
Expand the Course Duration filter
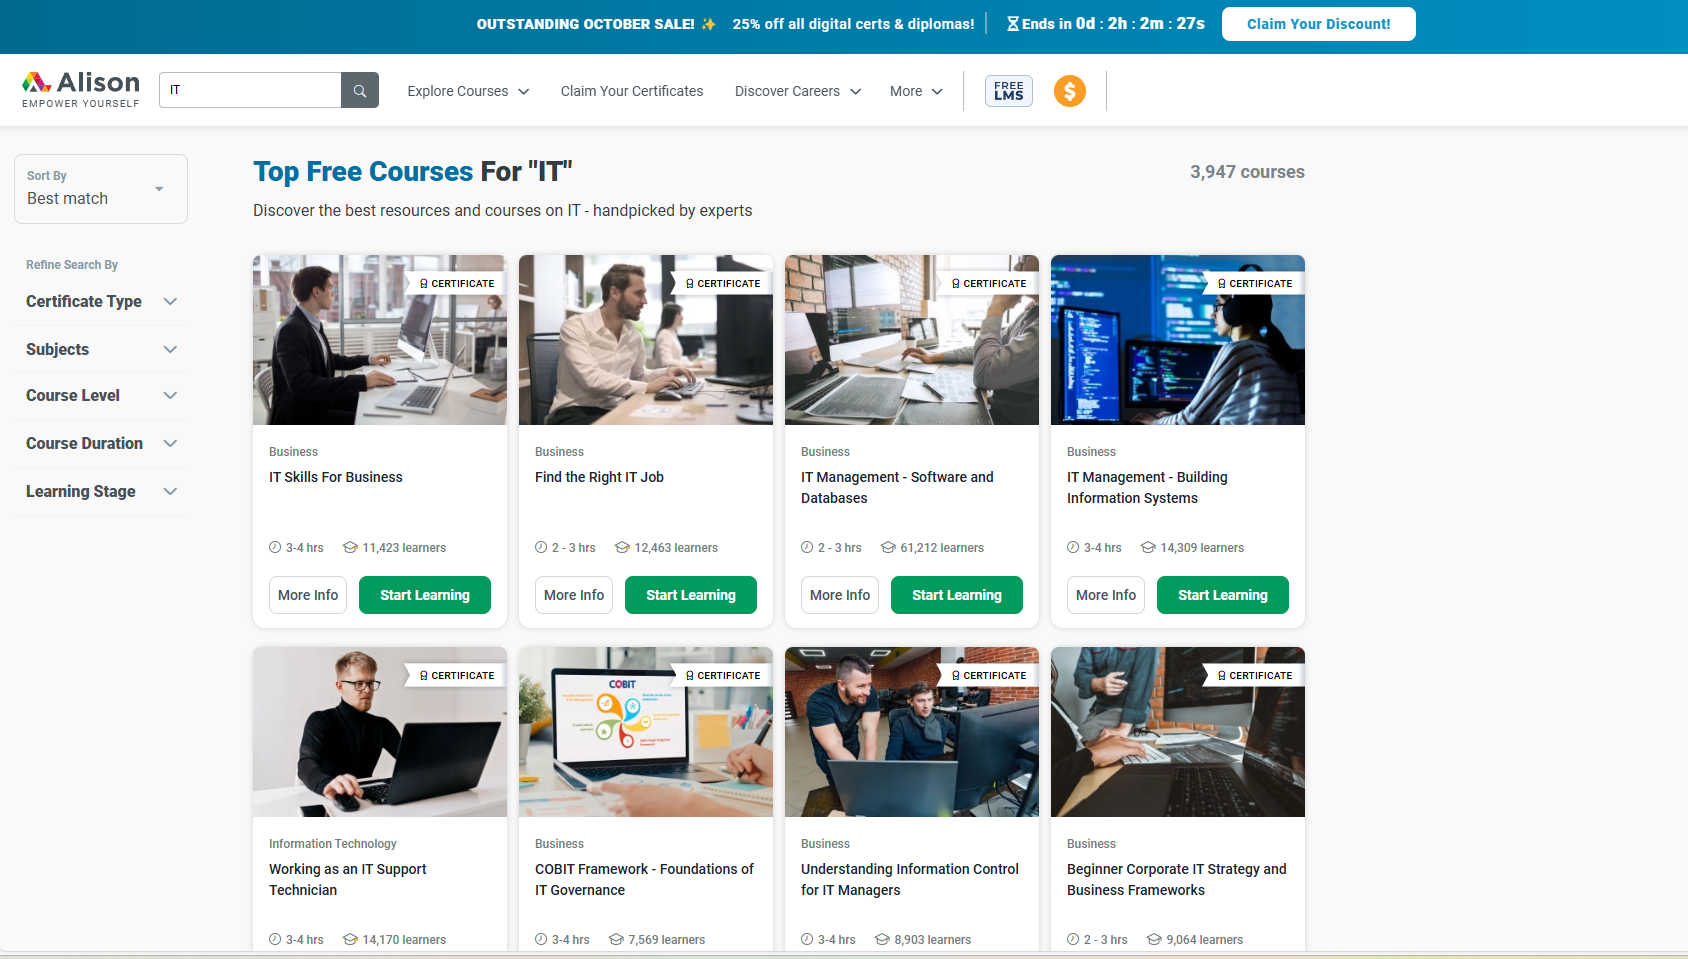102,443
